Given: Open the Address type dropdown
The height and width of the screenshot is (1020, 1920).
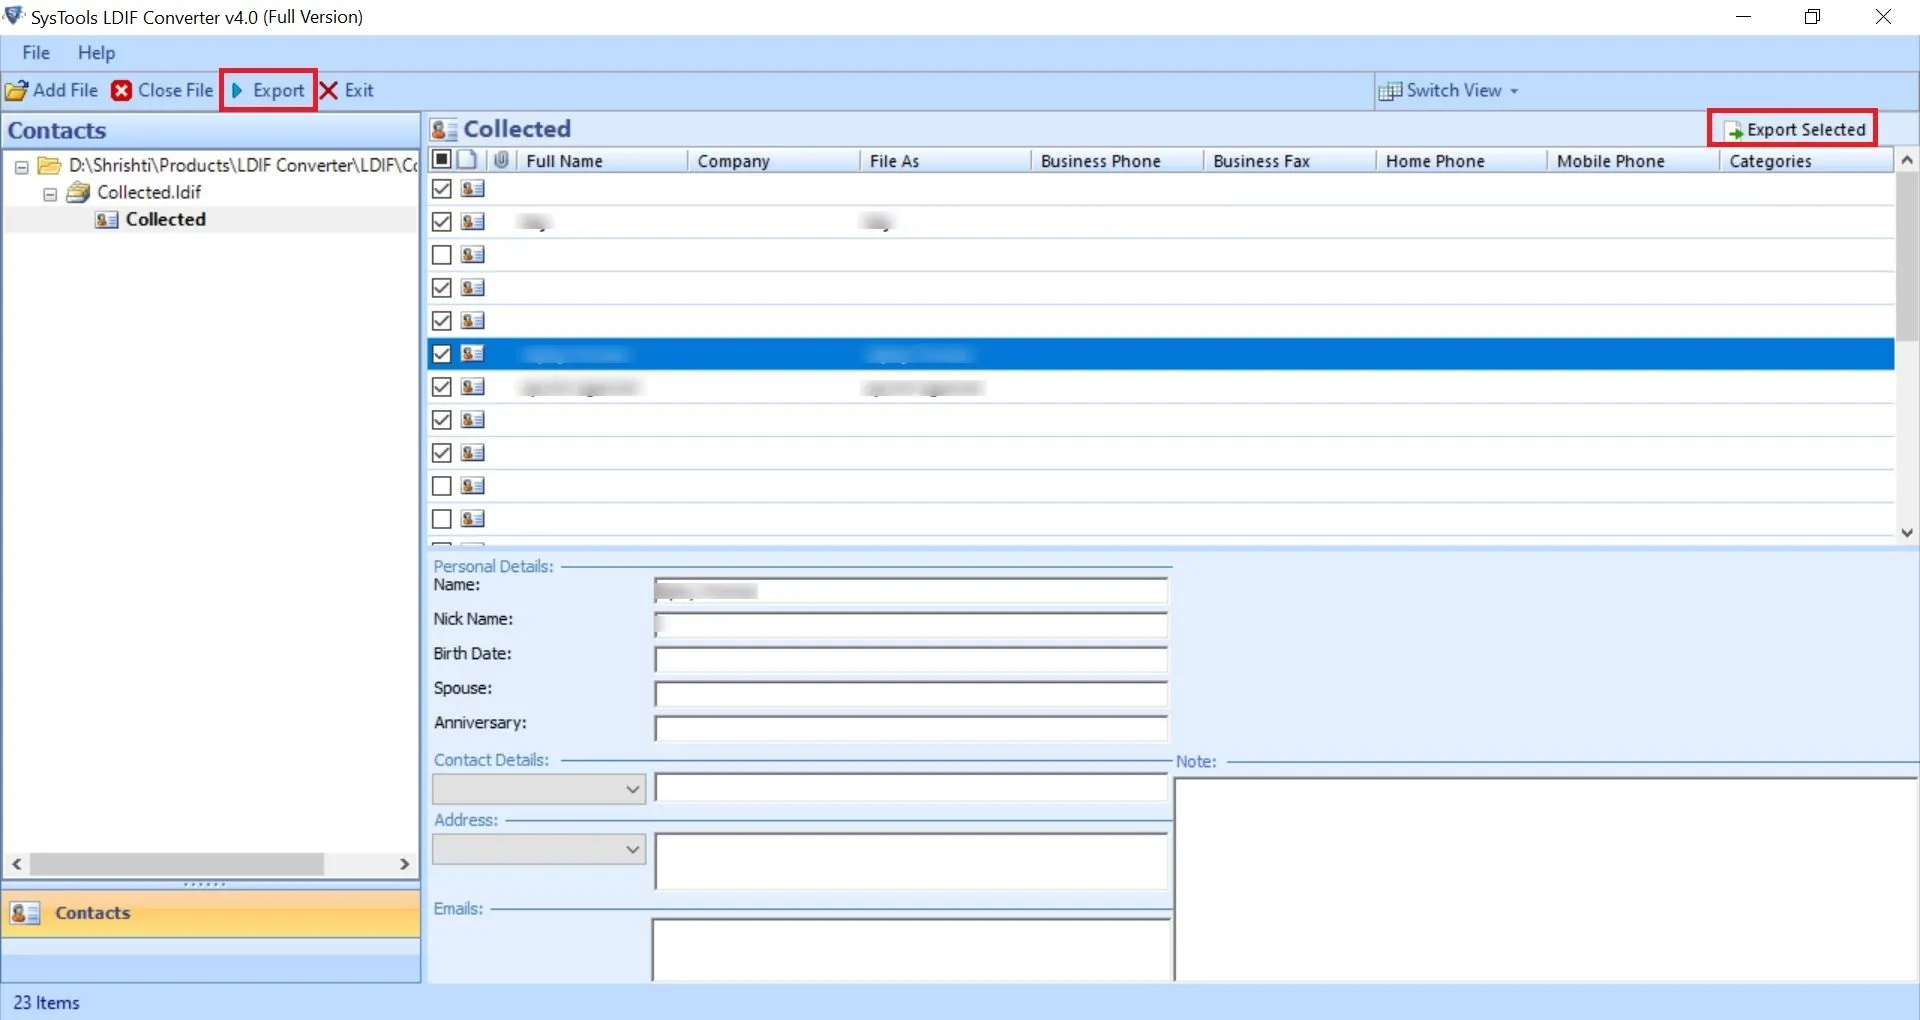Looking at the screenshot, I should click(x=539, y=849).
